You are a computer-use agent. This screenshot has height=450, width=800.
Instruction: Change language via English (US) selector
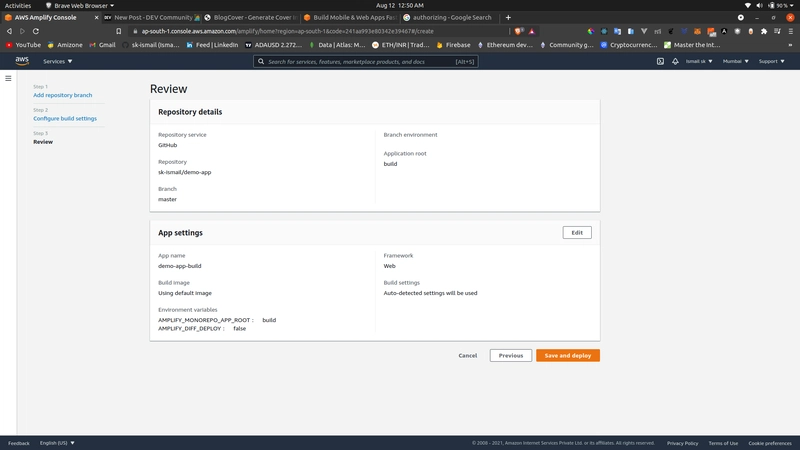(57, 443)
